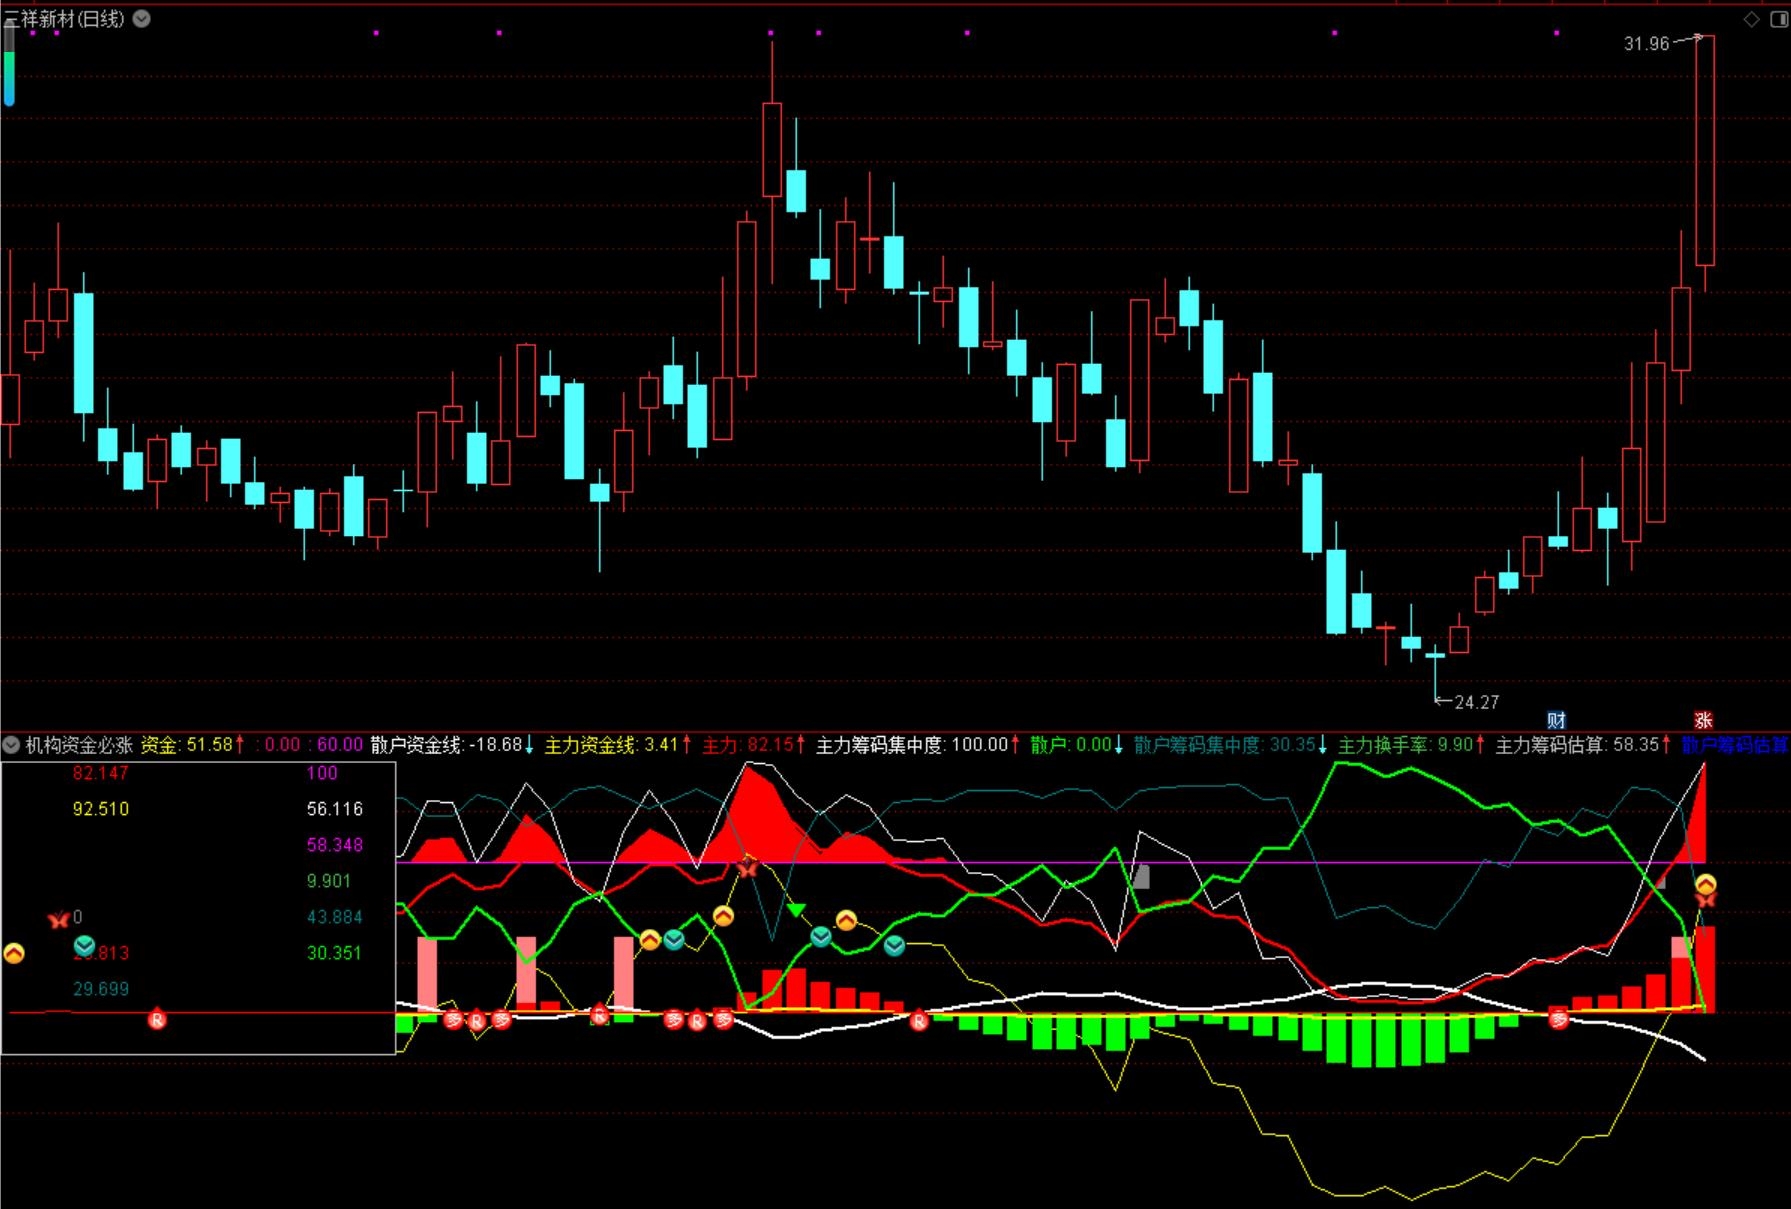Click the 82.147 value in the legend
This screenshot has width=1791, height=1209.
100,773
